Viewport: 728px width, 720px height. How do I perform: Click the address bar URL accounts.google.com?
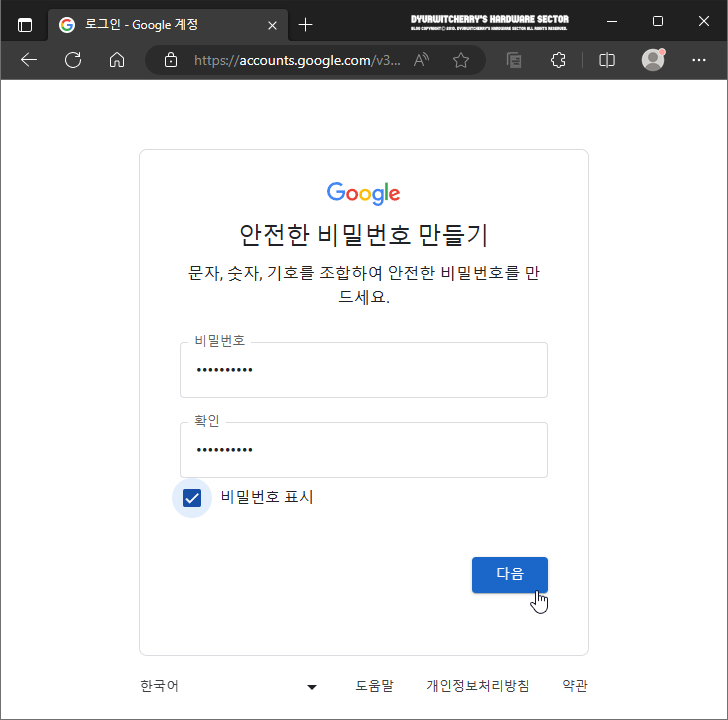point(297,60)
